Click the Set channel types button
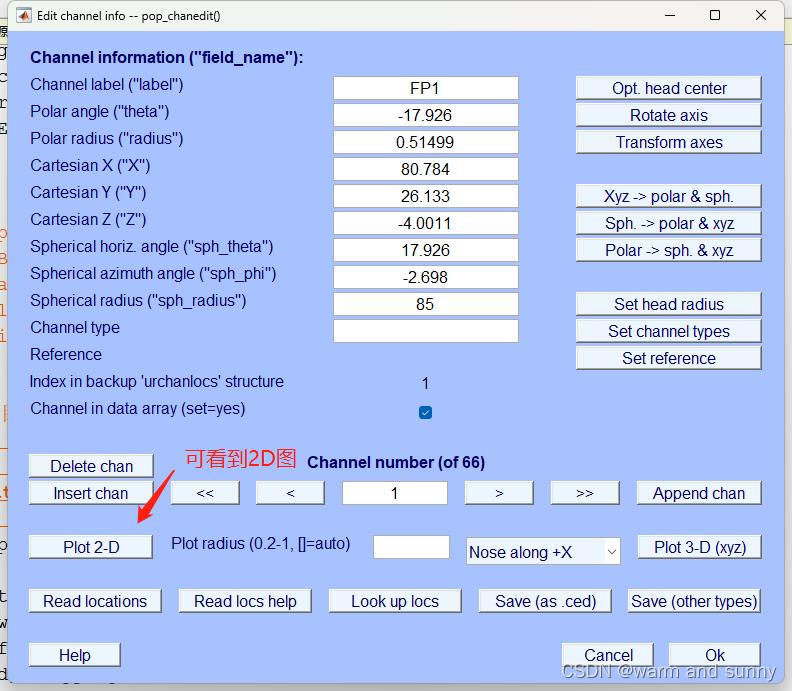Screen dimensions: 792x691 click(x=669, y=331)
